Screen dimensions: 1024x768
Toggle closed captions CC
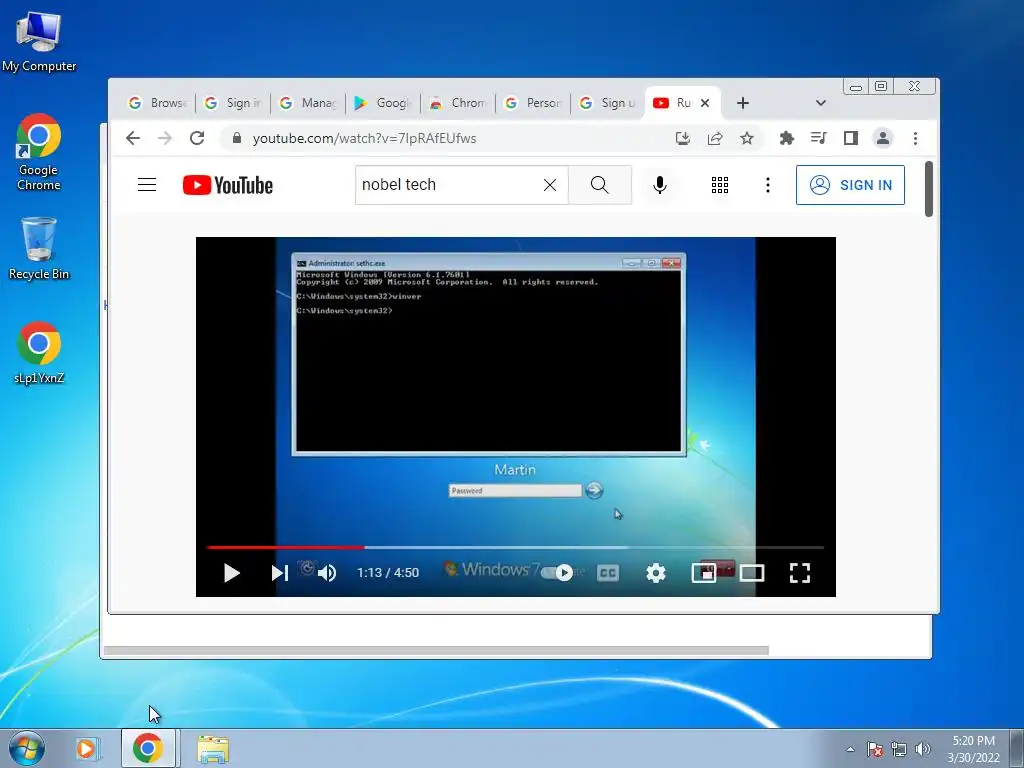coord(607,573)
